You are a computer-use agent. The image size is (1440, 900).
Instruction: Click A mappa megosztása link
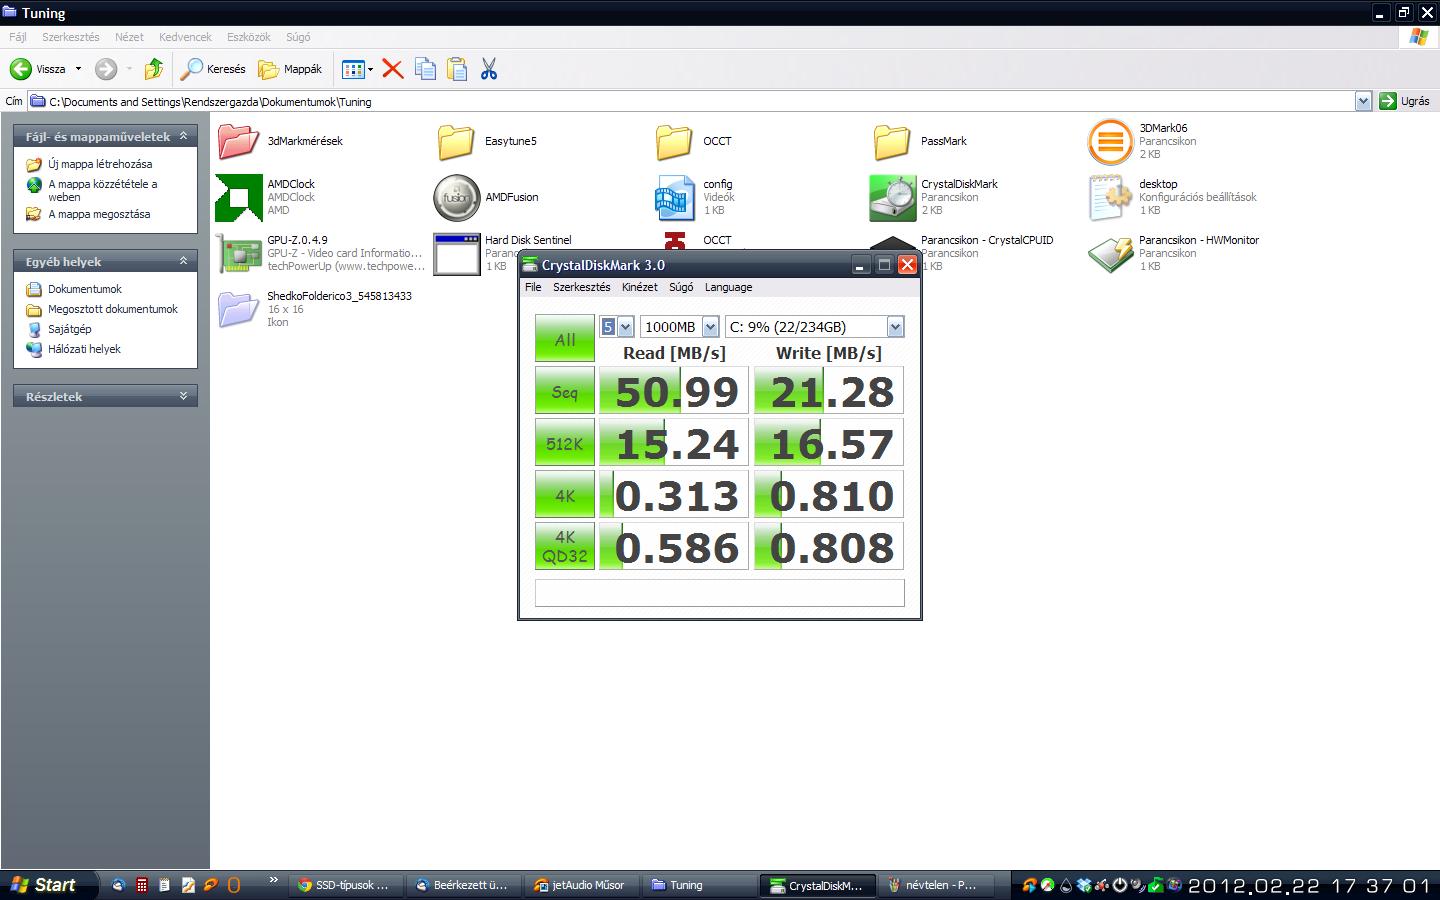(99, 214)
